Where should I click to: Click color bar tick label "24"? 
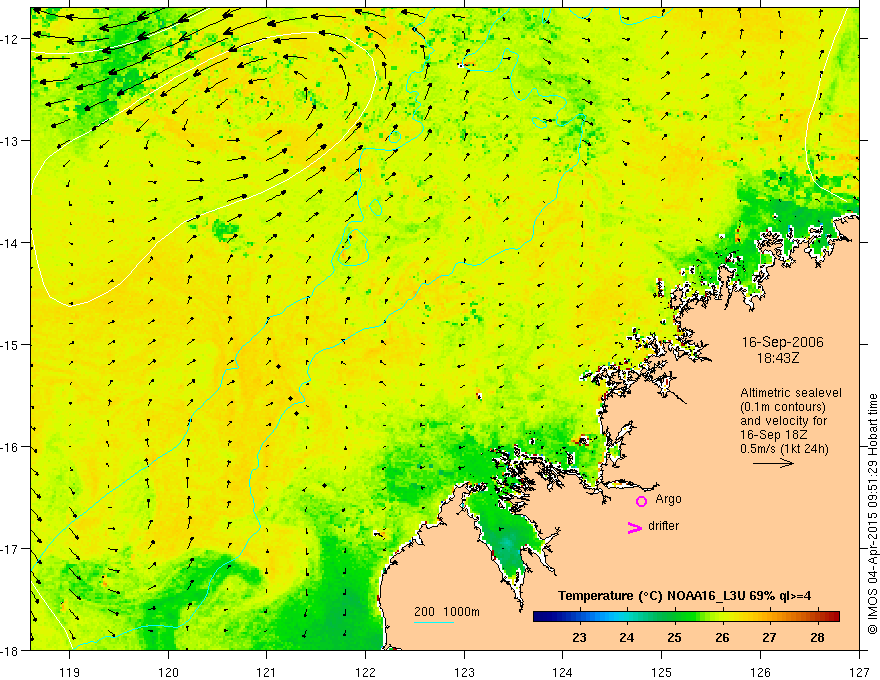(x=627, y=637)
